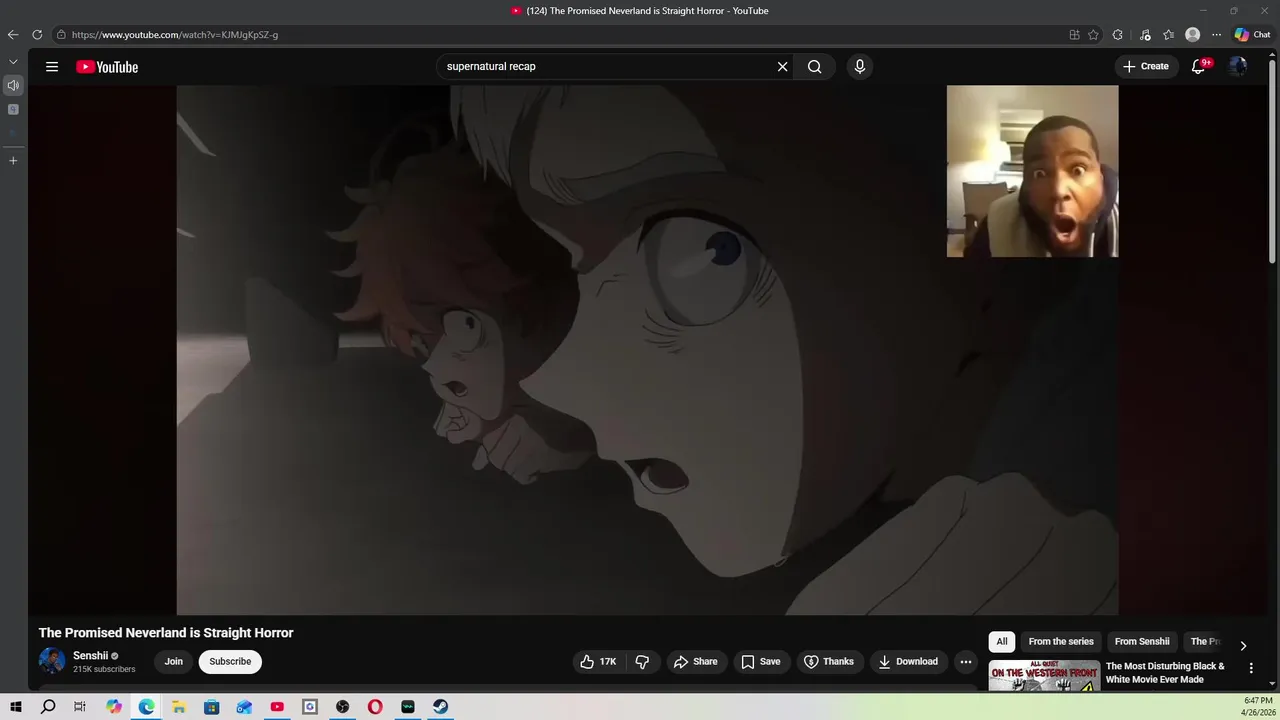Open YouTube account avatar menu
This screenshot has height=720, width=1280.
point(1238,67)
